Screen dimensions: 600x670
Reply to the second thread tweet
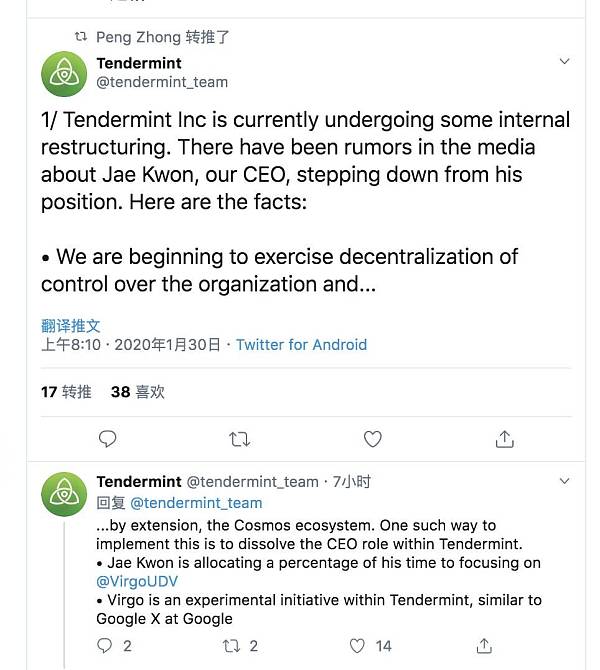point(106,646)
